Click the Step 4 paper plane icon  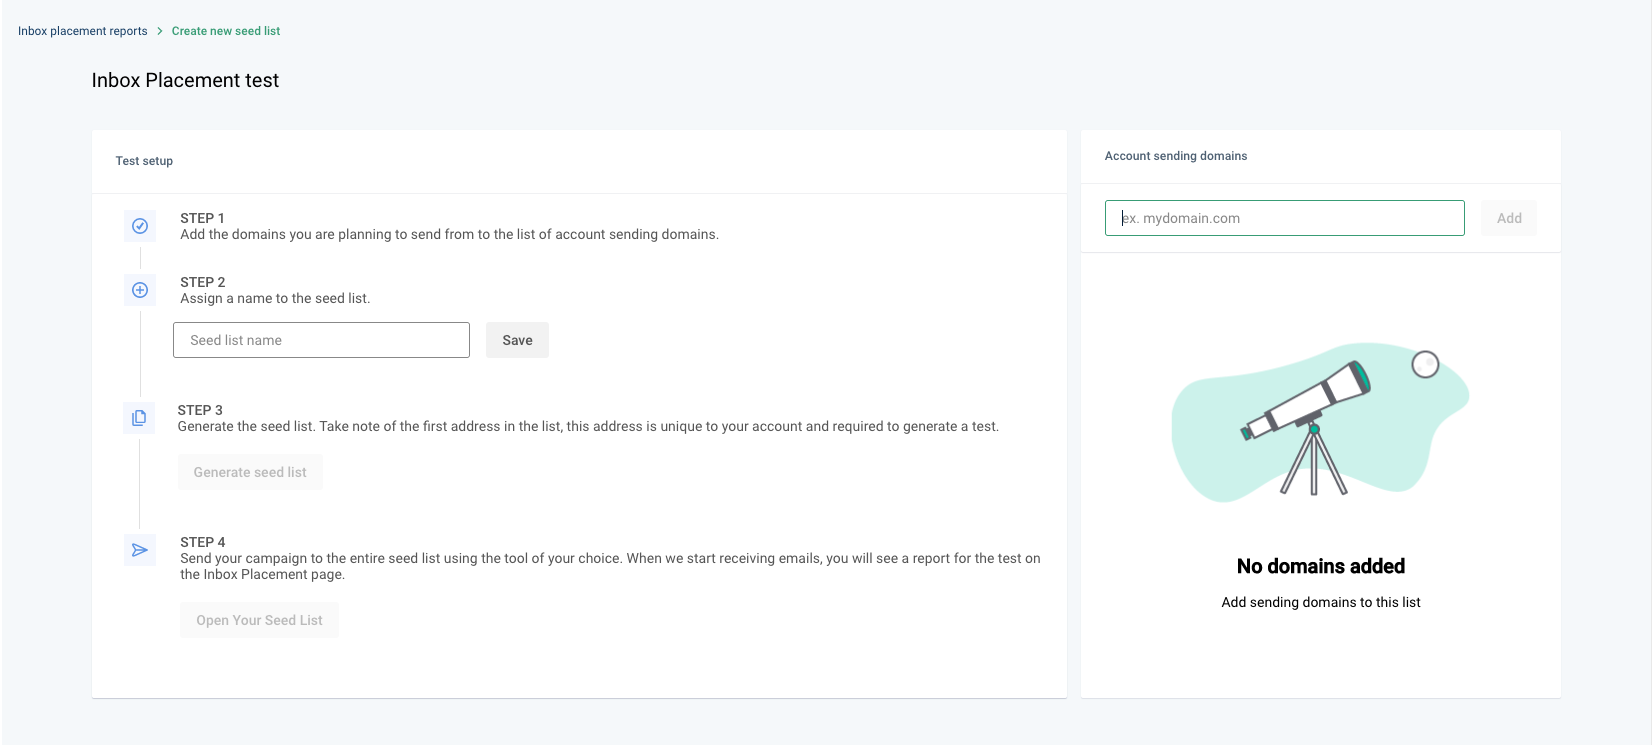point(140,550)
